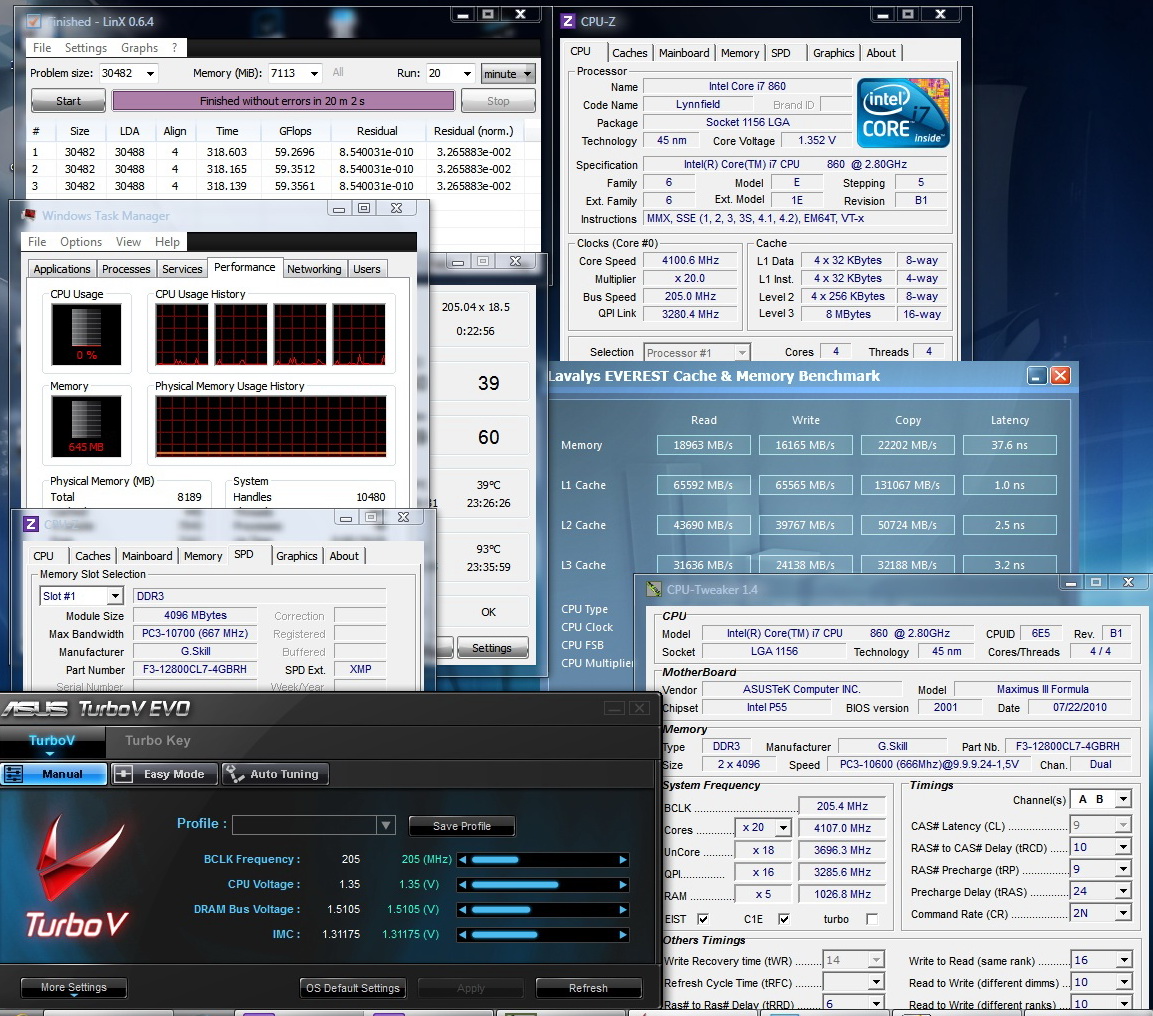The width and height of the screenshot is (1153, 1016).
Task: Switch to the Processes tab in Task Manager
Action: pos(126,269)
